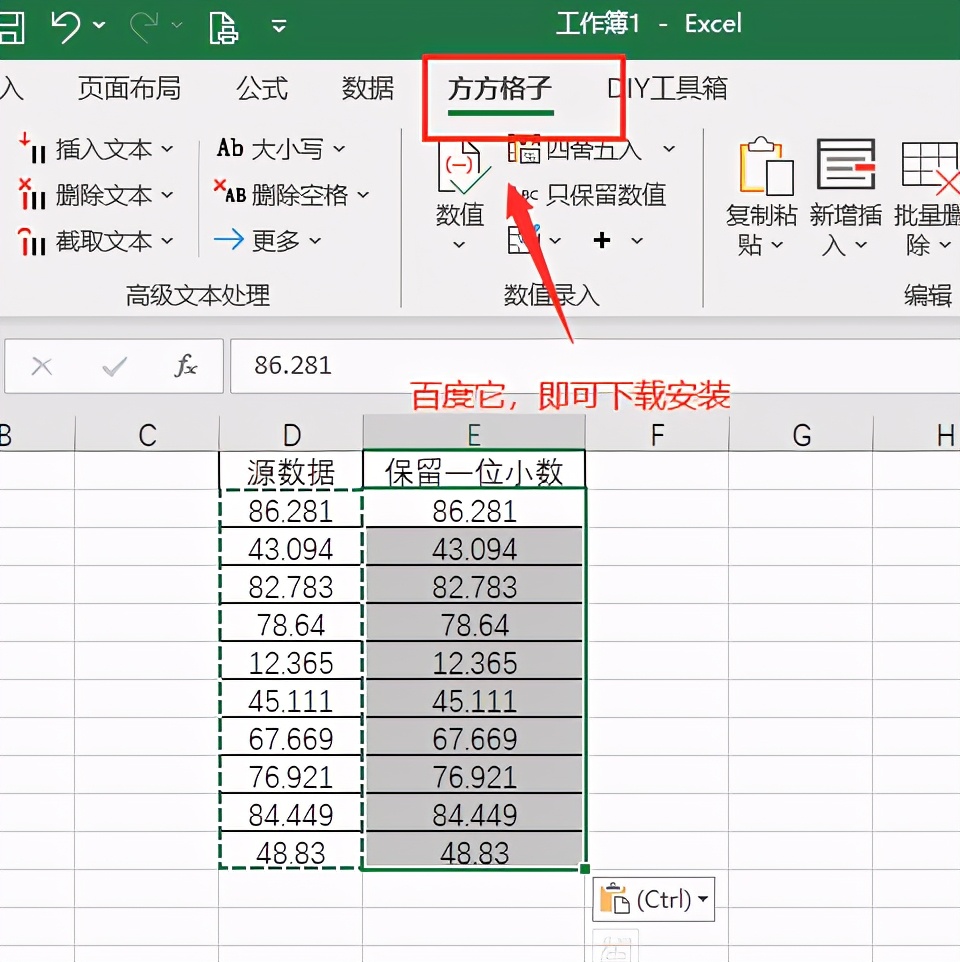Select the 插入文本 tool
Image resolution: width=960 pixels, height=962 pixels.
85,148
